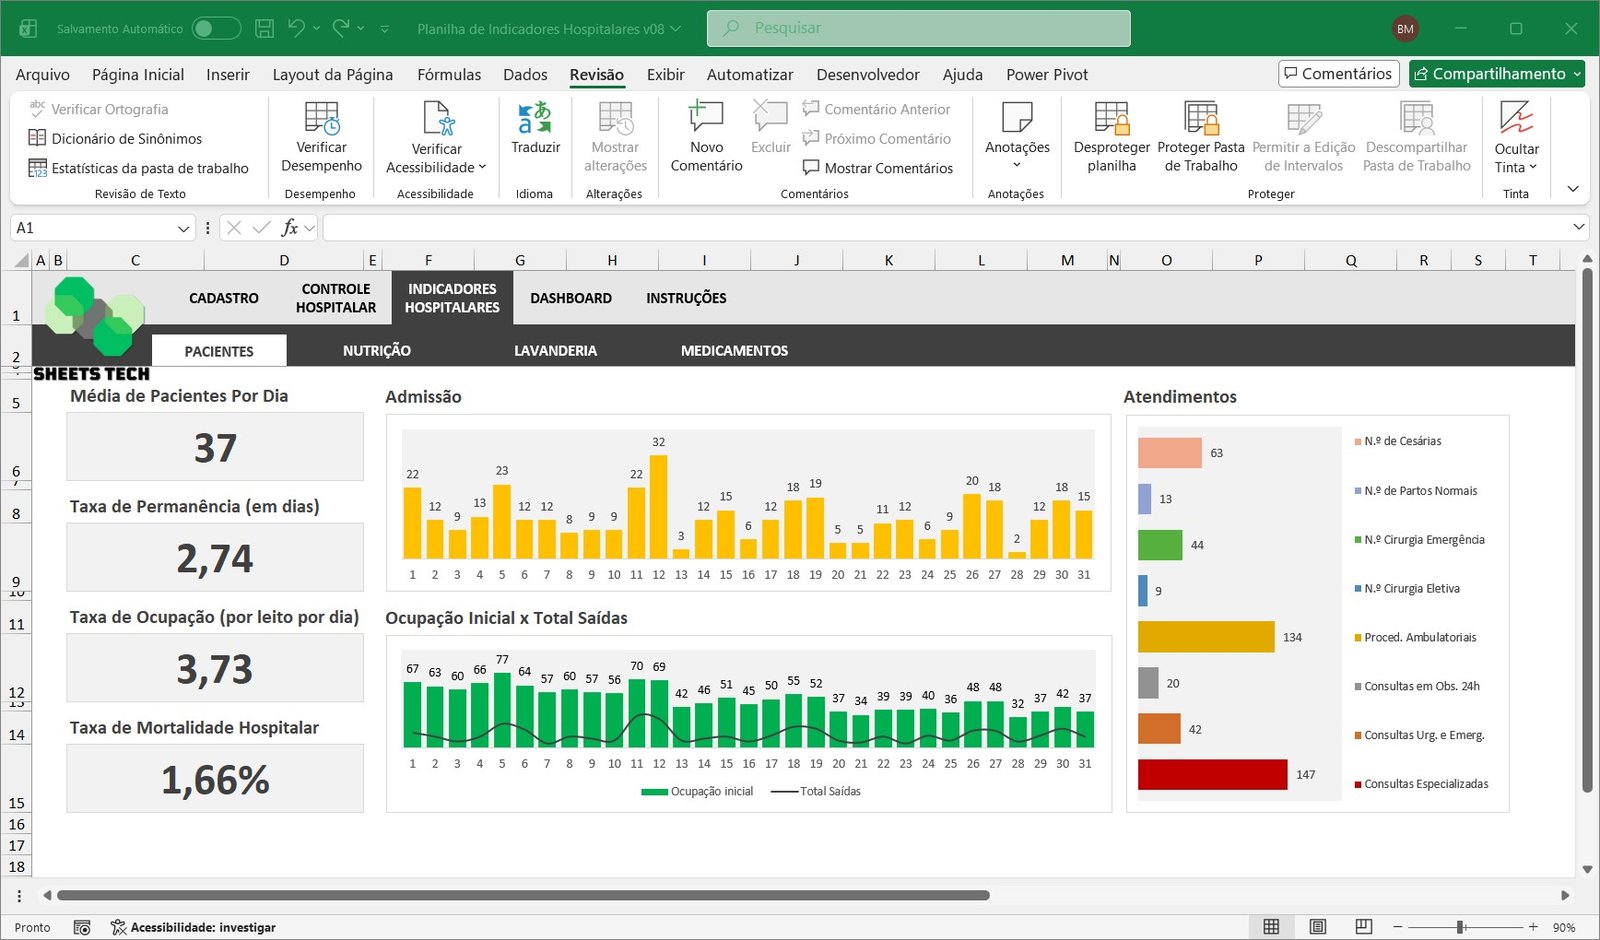This screenshot has width=1600, height=940.
Task: Click the Verificar Desempenho icon
Action: 321,119
